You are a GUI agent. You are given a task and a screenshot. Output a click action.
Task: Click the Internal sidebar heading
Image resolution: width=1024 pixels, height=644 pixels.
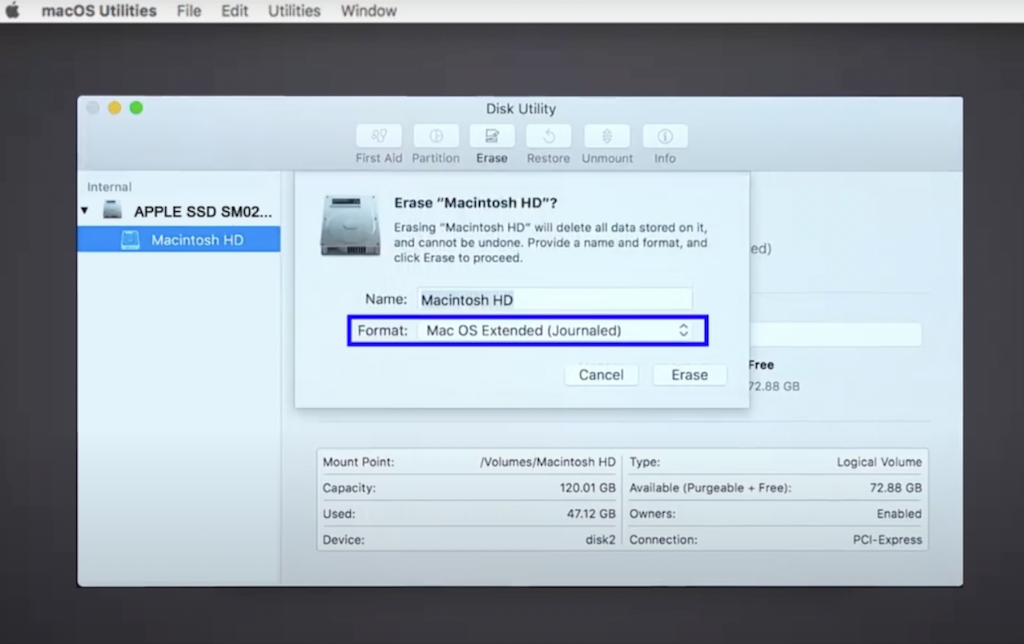tap(109, 187)
